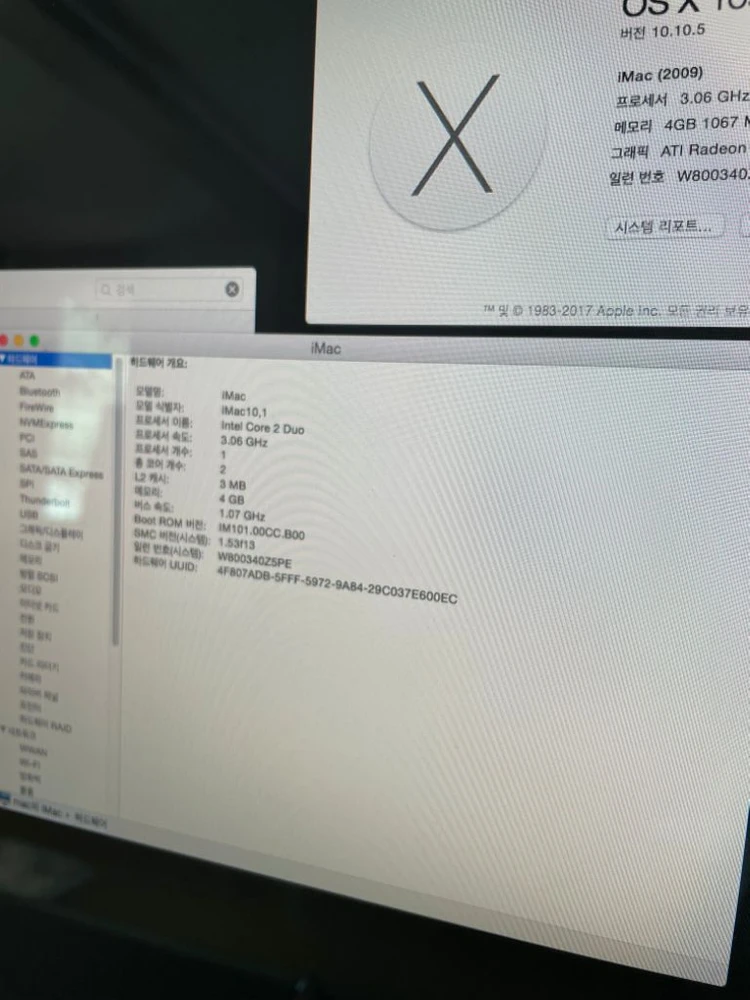Open the 시스템 리포트... button
Viewport: 750px width, 1000px height.
(x=664, y=227)
